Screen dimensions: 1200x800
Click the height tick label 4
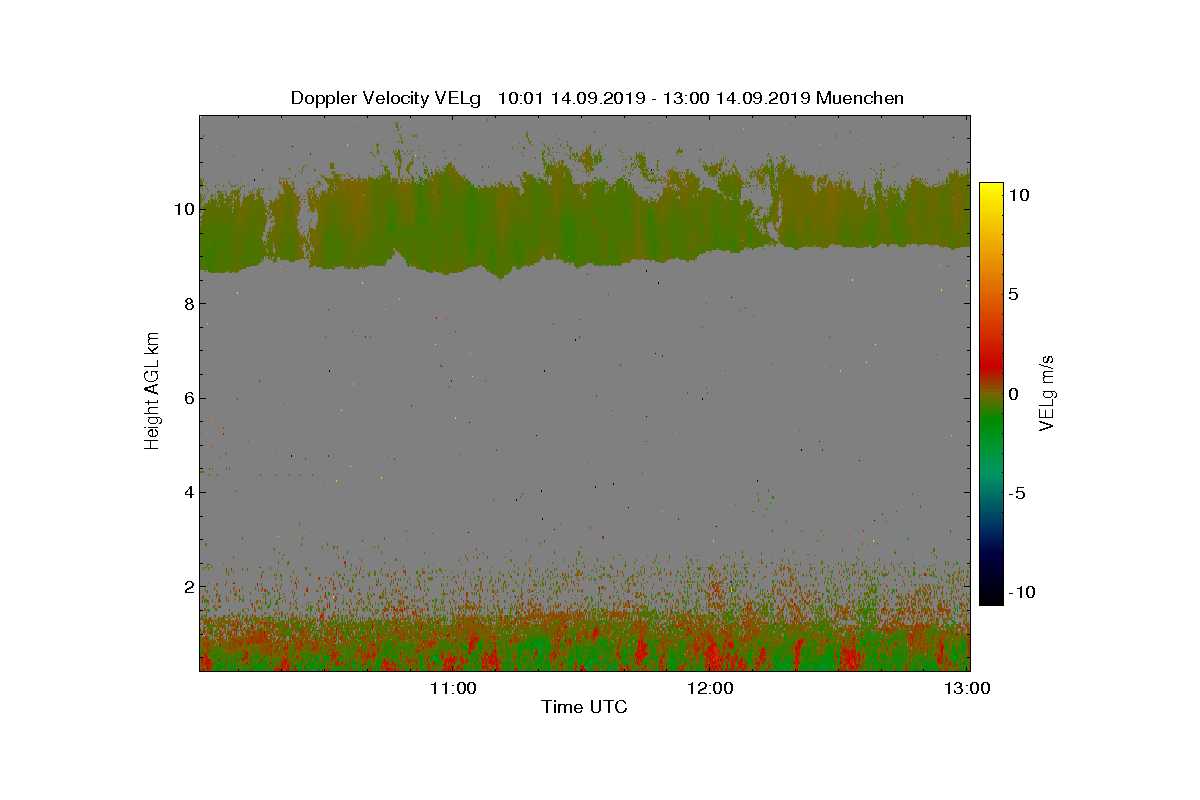point(187,492)
